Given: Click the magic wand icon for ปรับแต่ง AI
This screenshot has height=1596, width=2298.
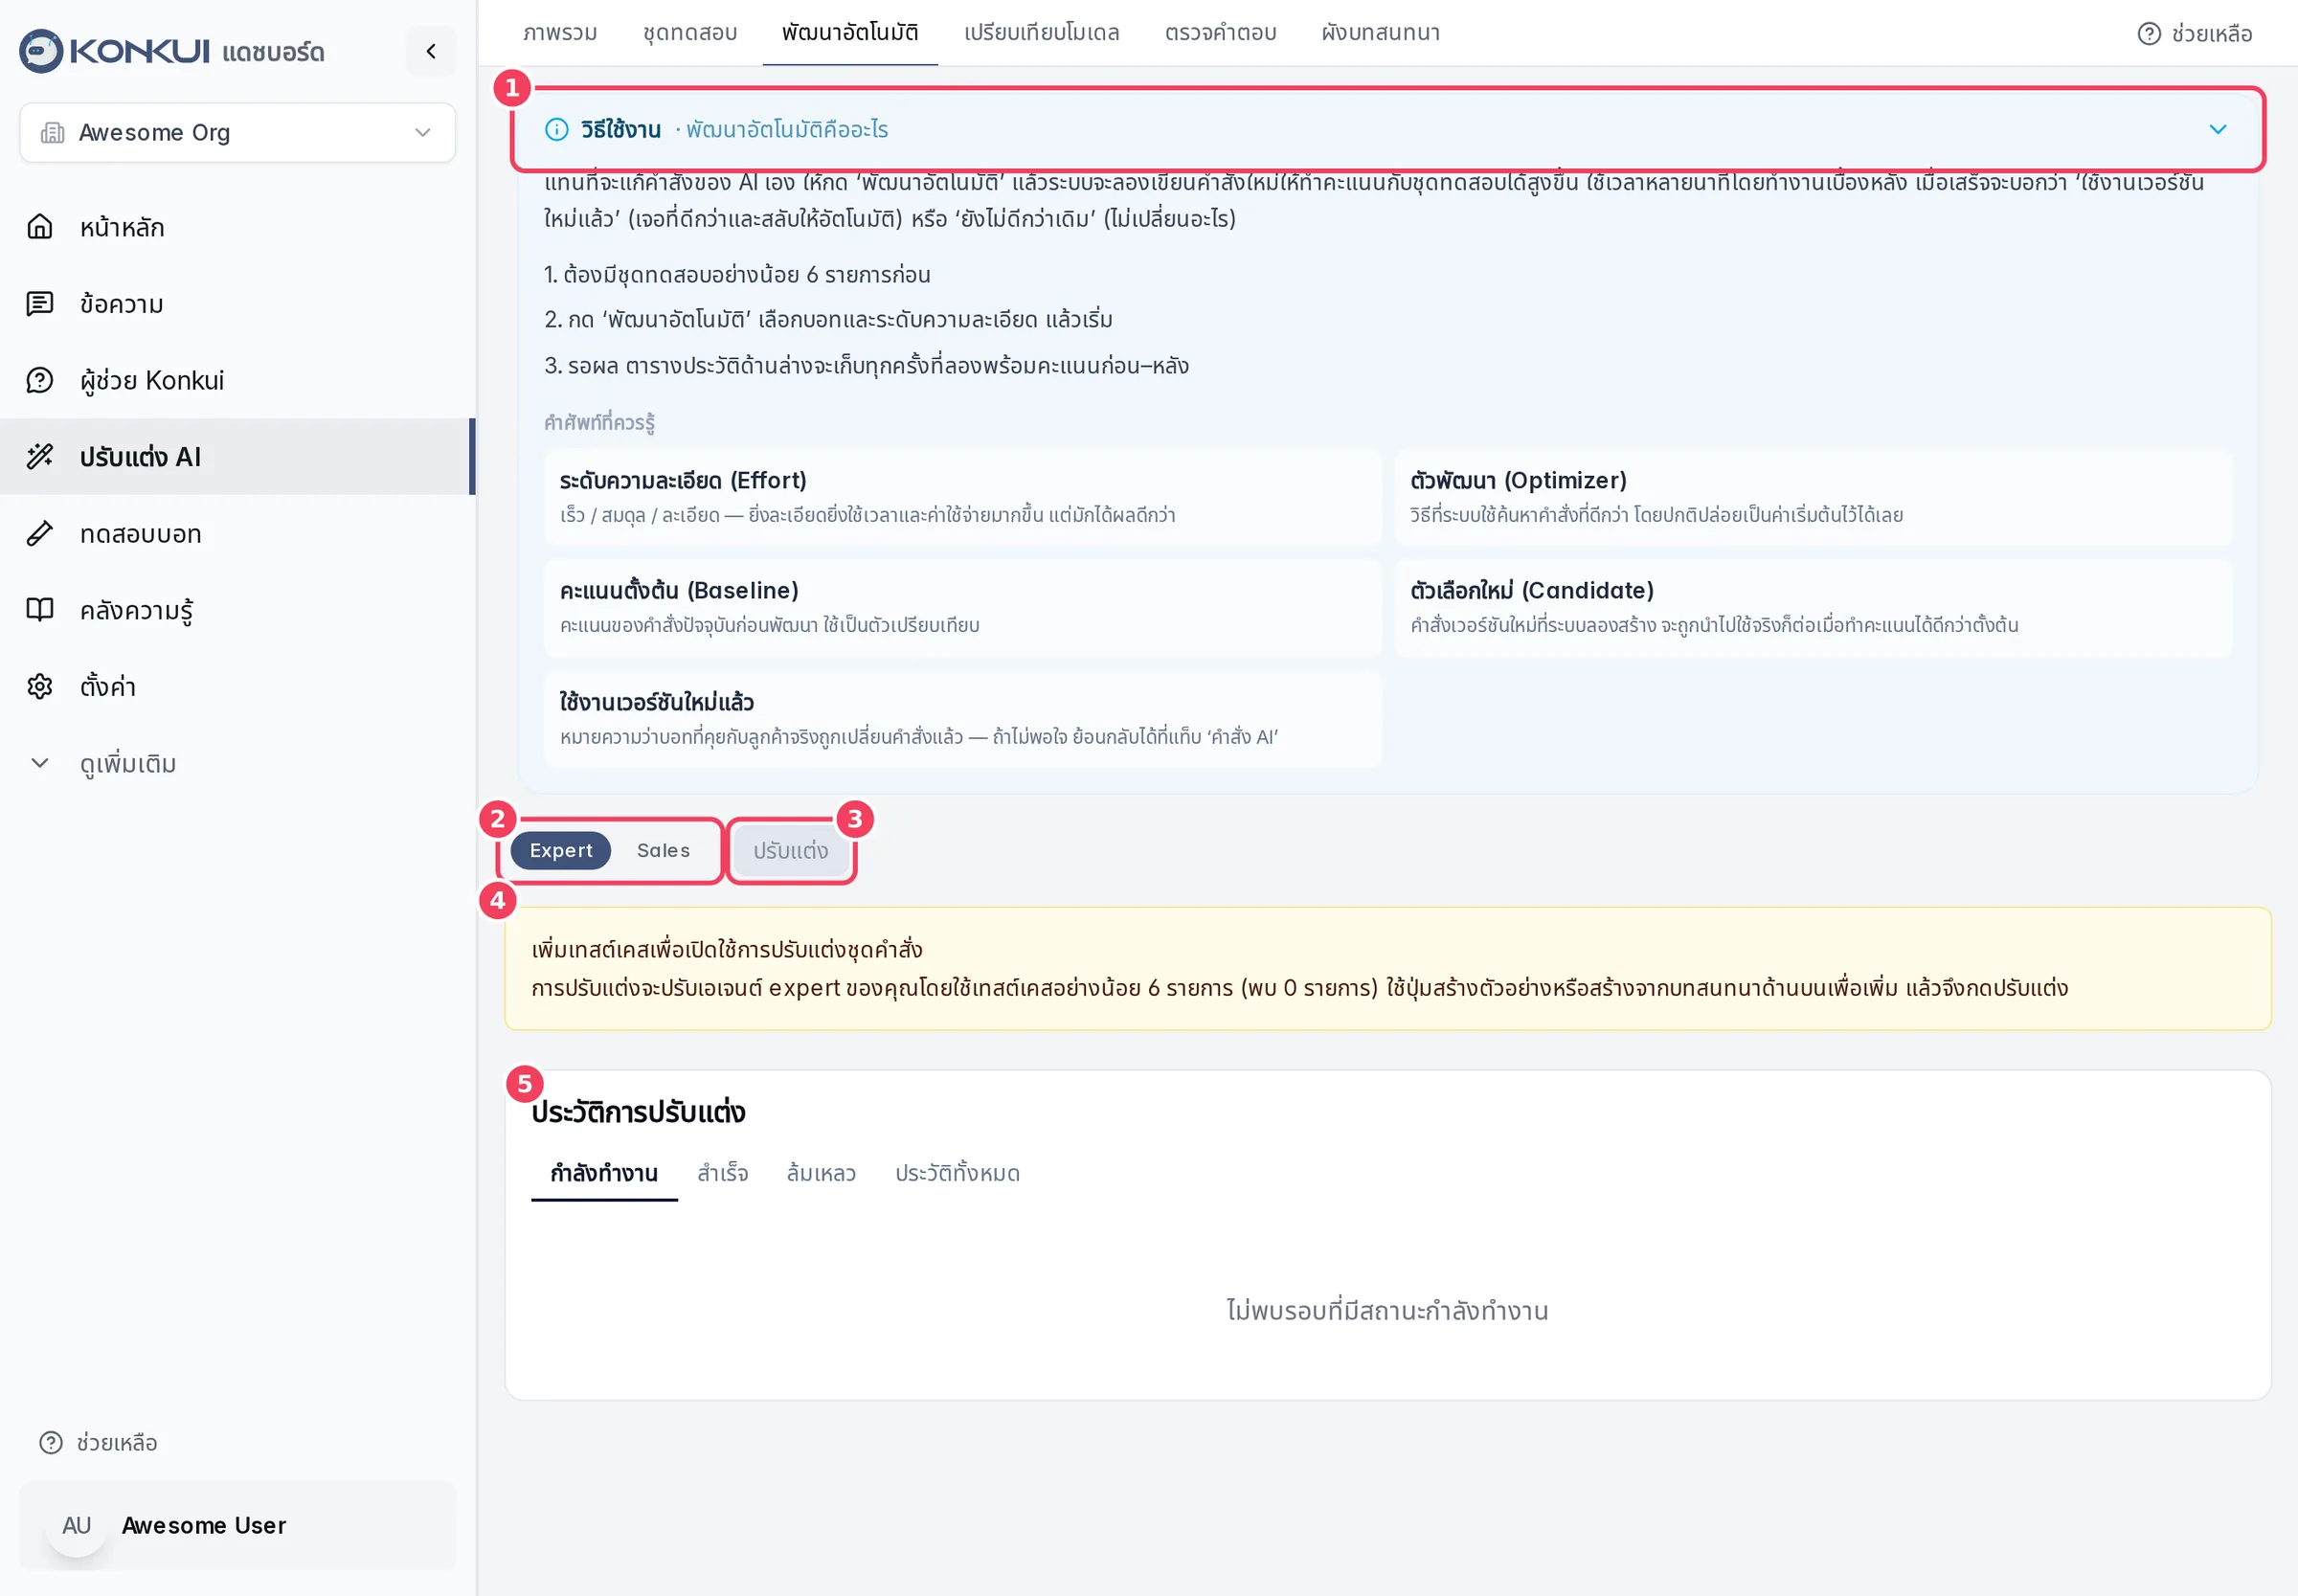Looking at the screenshot, I should click(40, 457).
